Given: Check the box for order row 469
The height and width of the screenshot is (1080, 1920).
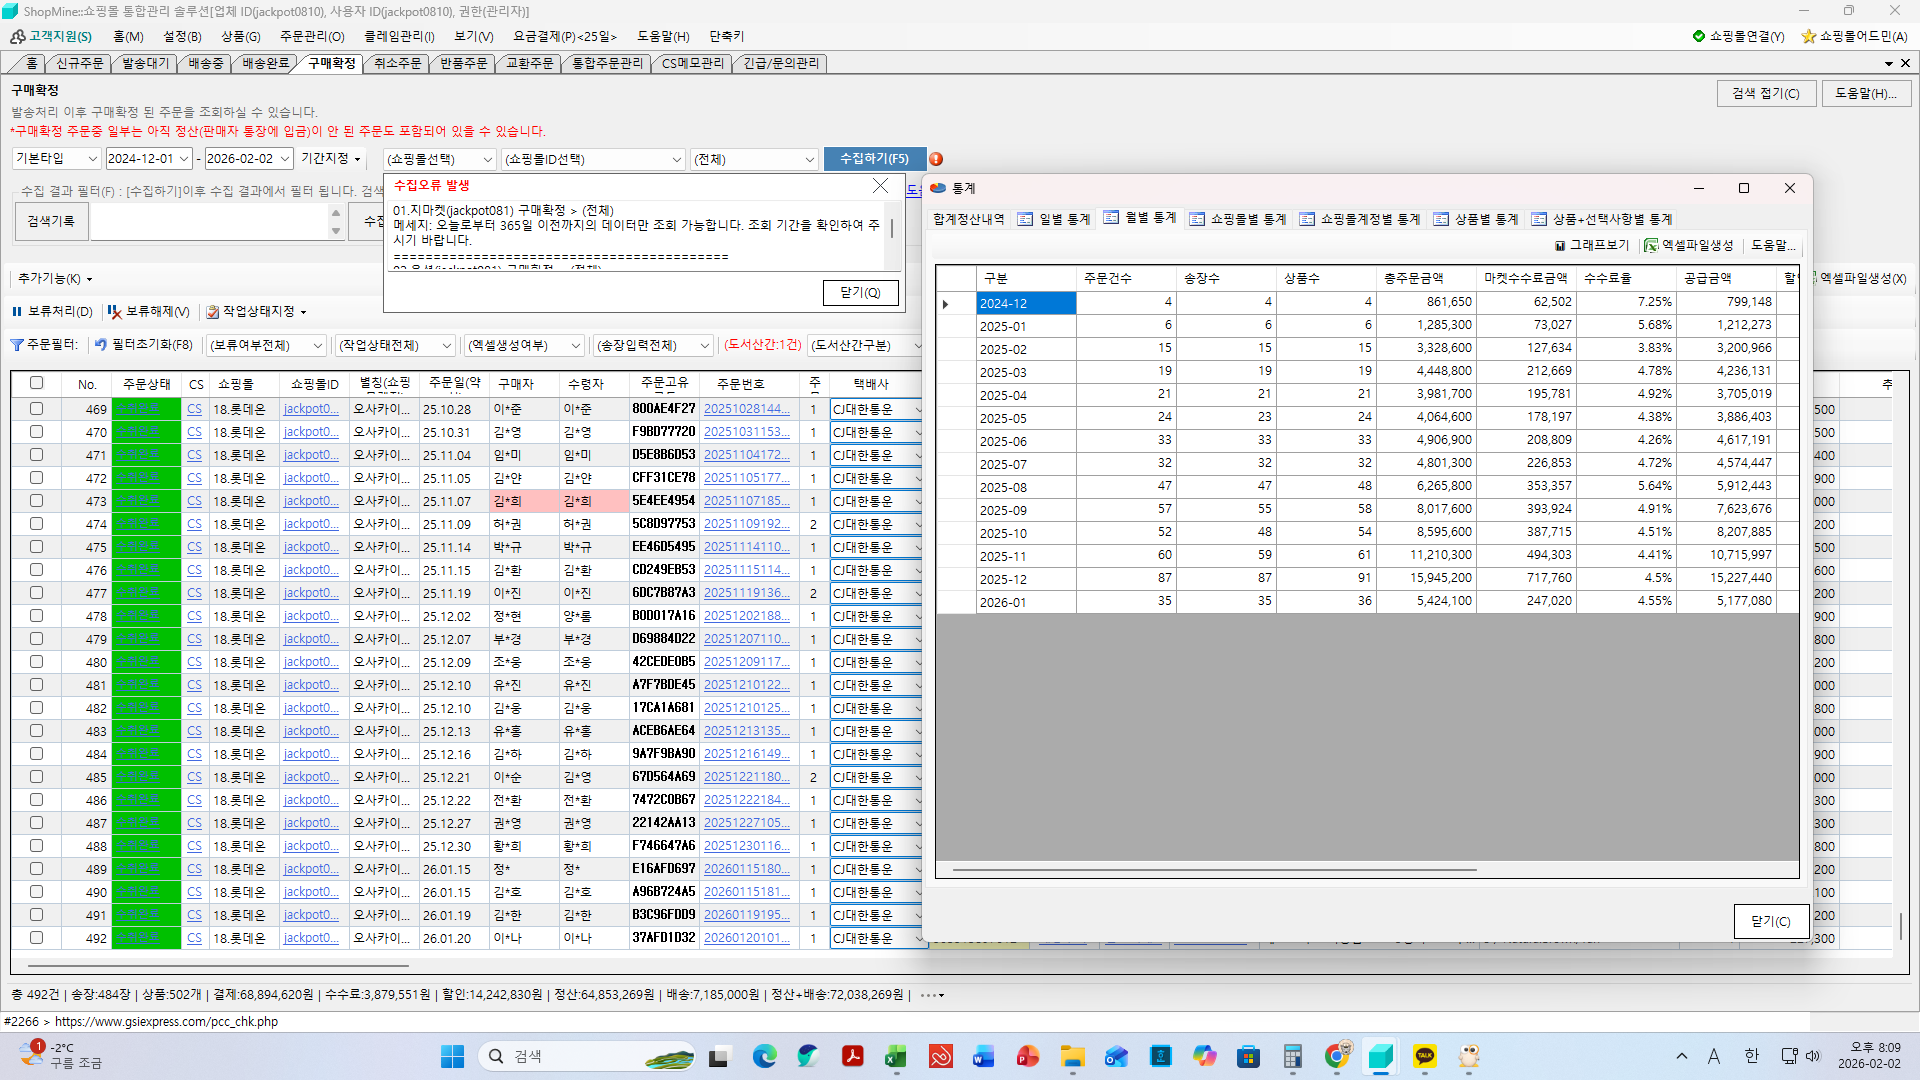Looking at the screenshot, I should 37,409.
